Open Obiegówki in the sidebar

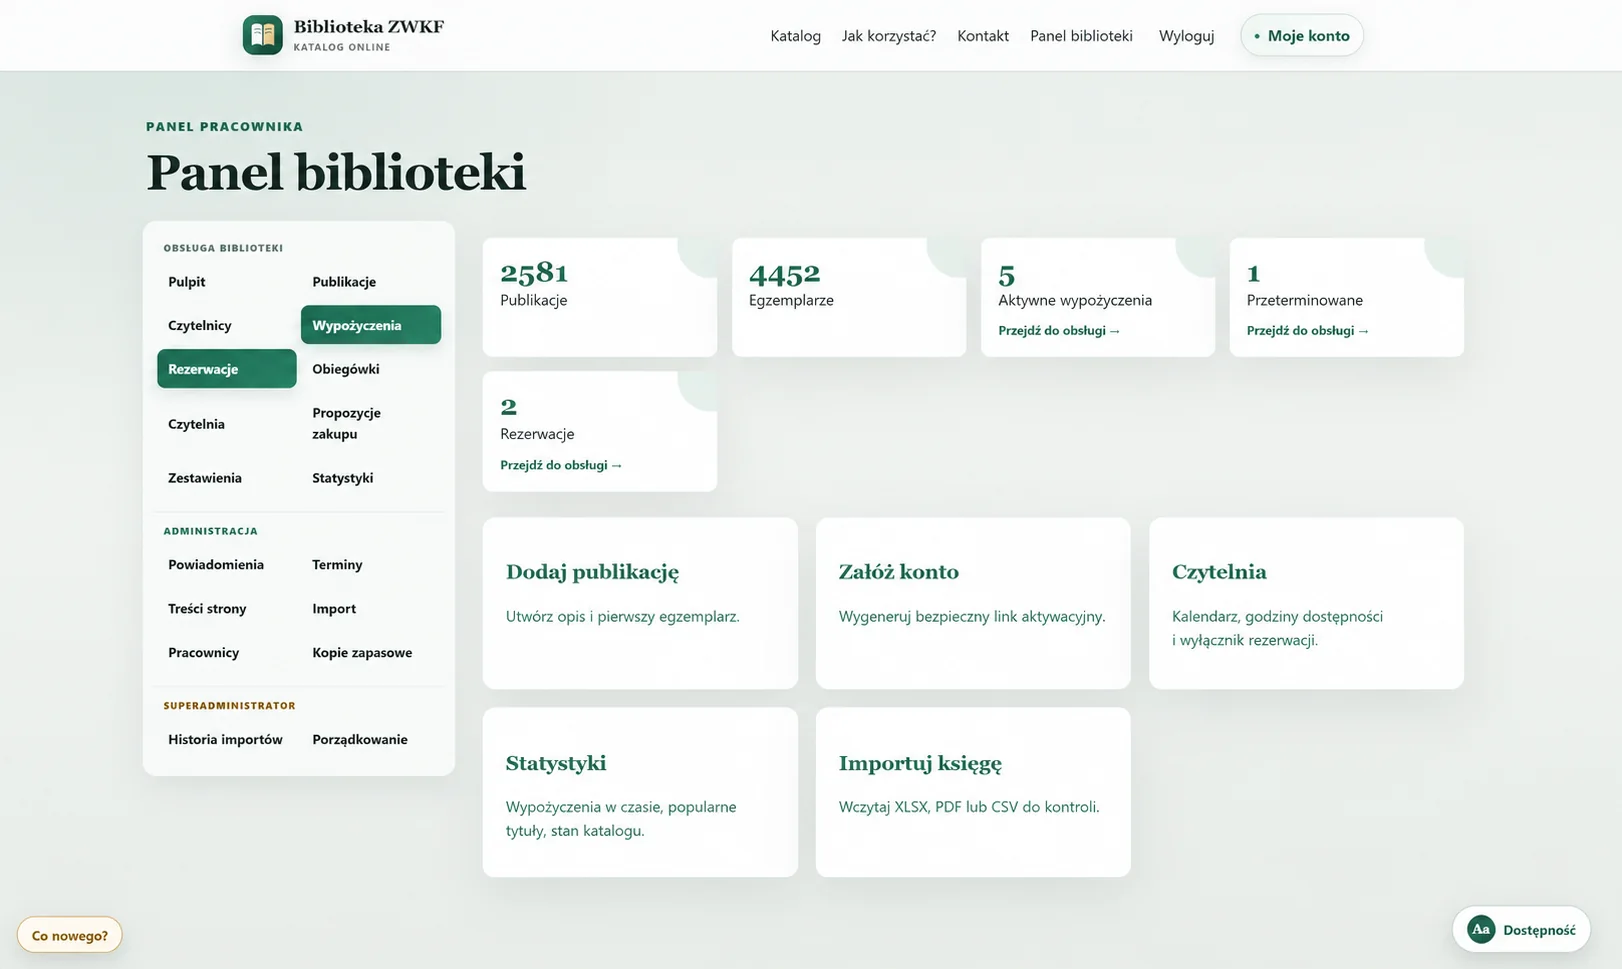click(x=371, y=369)
